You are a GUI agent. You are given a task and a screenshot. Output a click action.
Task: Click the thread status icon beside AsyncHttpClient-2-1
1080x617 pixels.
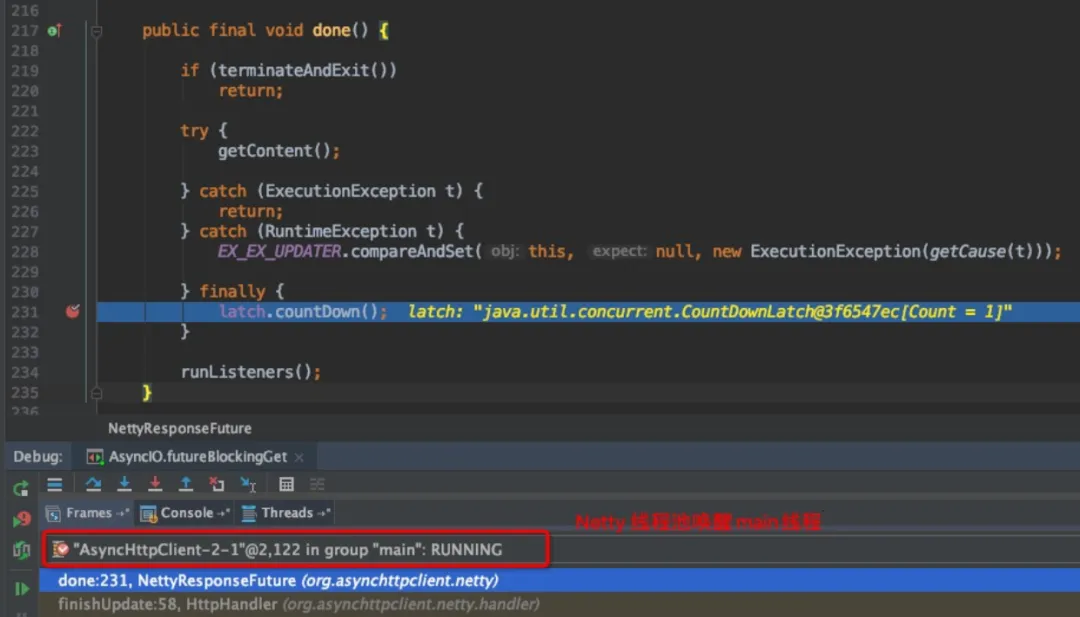tap(61, 550)
